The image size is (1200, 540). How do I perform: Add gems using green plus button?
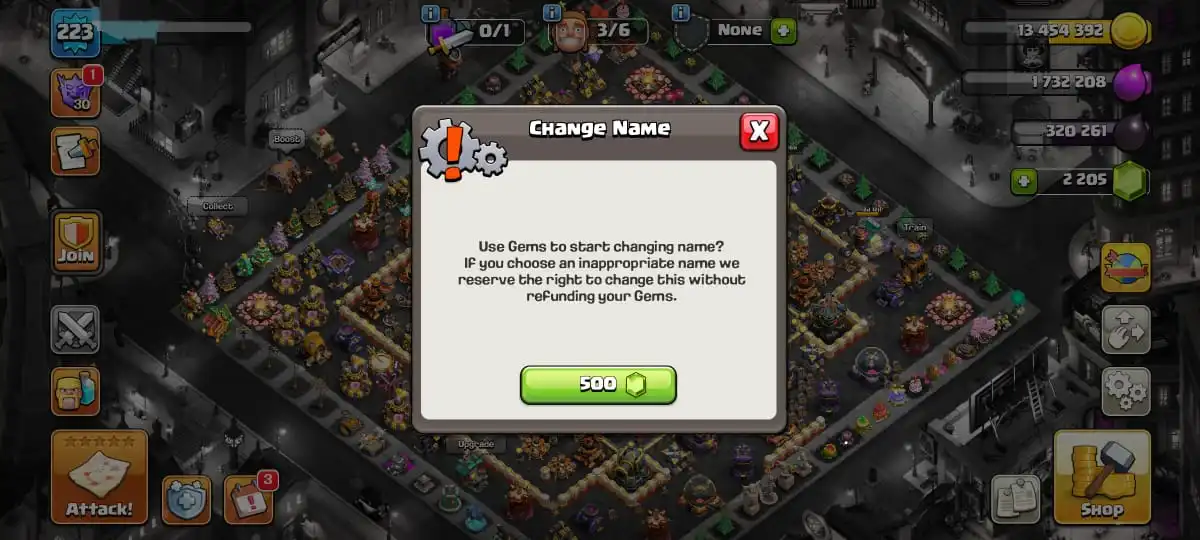click(x=1022, y=182)
